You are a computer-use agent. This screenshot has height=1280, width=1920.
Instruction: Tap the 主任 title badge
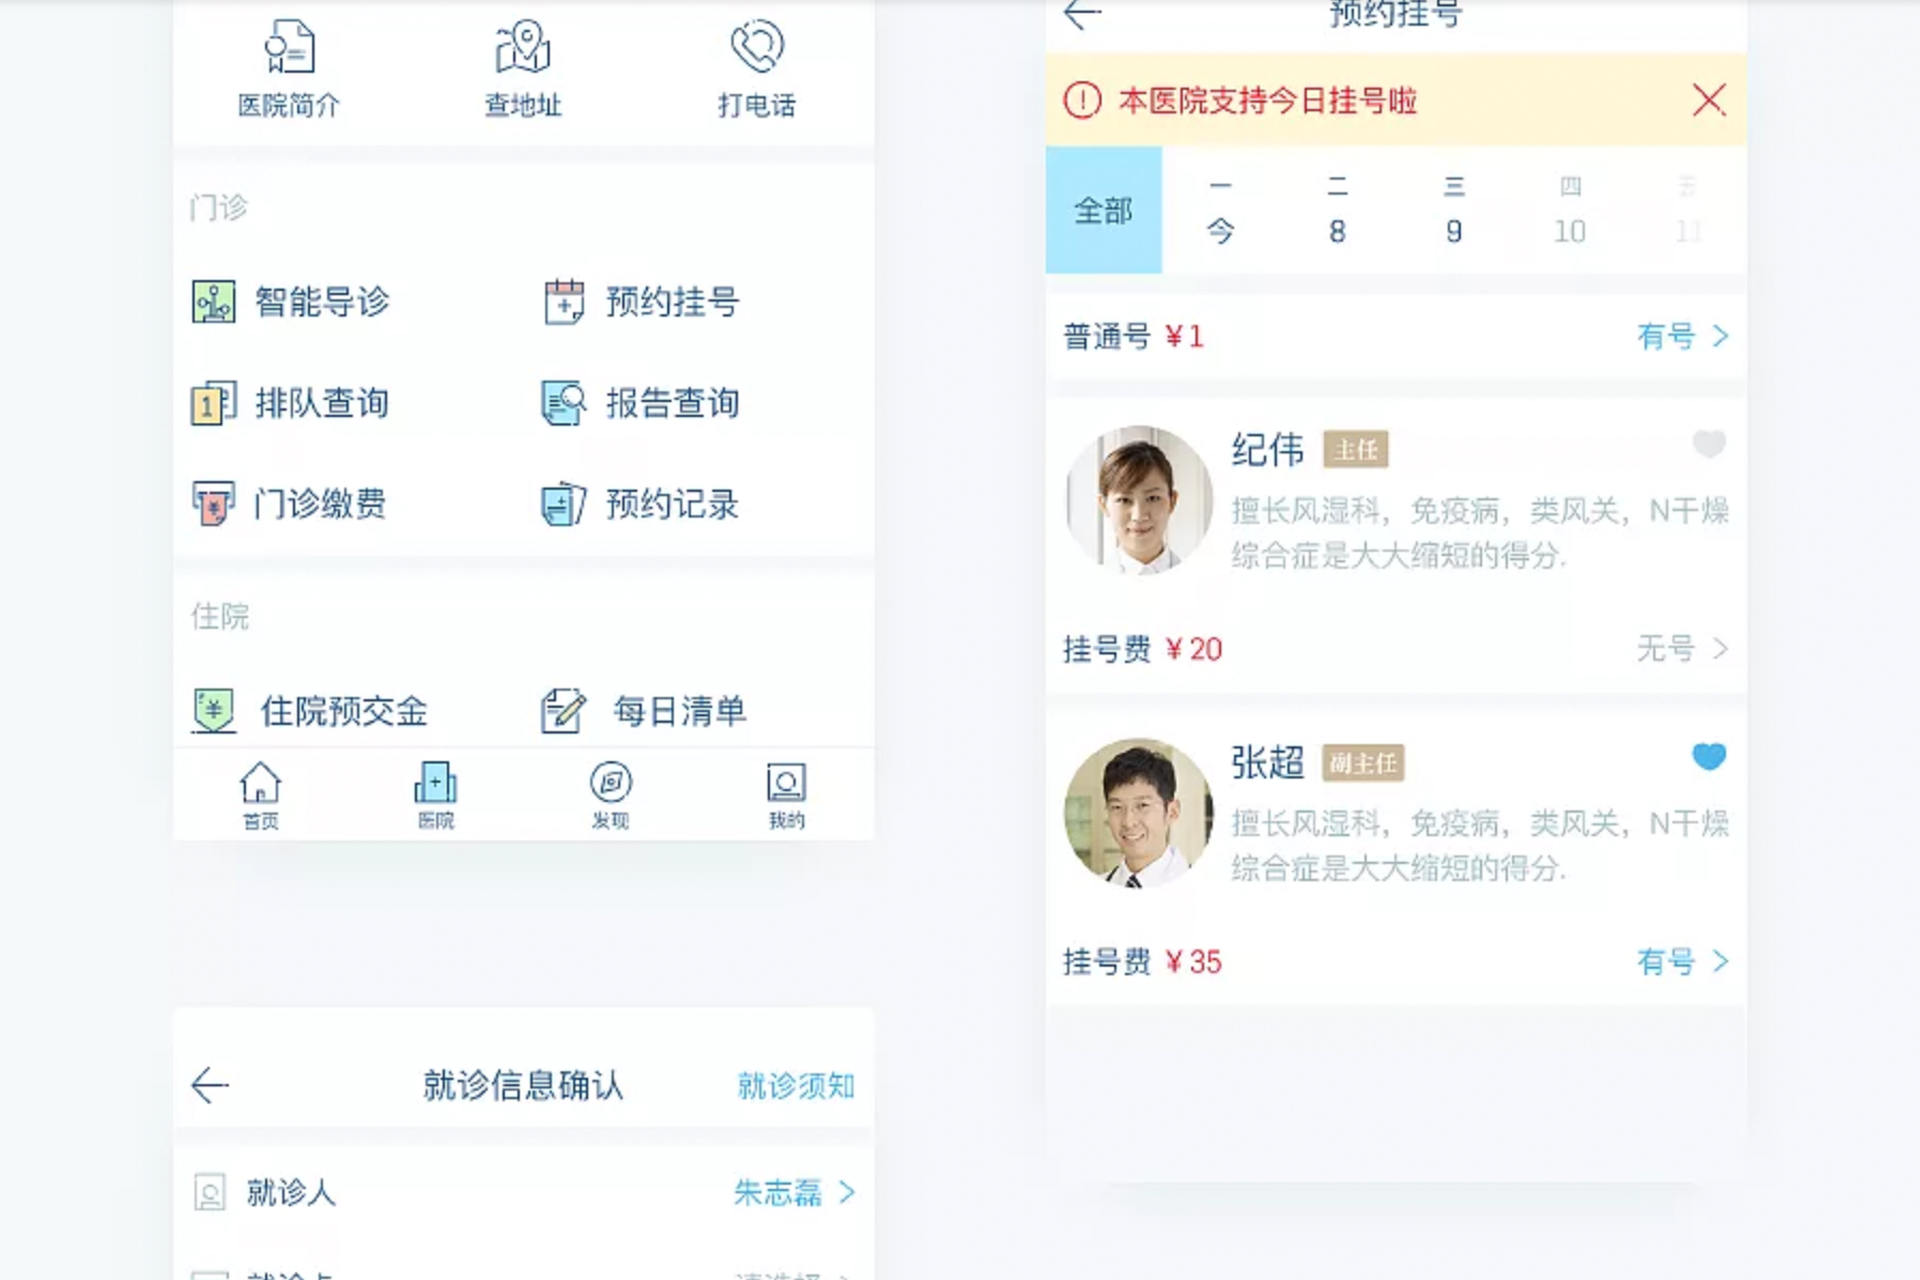pos(1356,450)
